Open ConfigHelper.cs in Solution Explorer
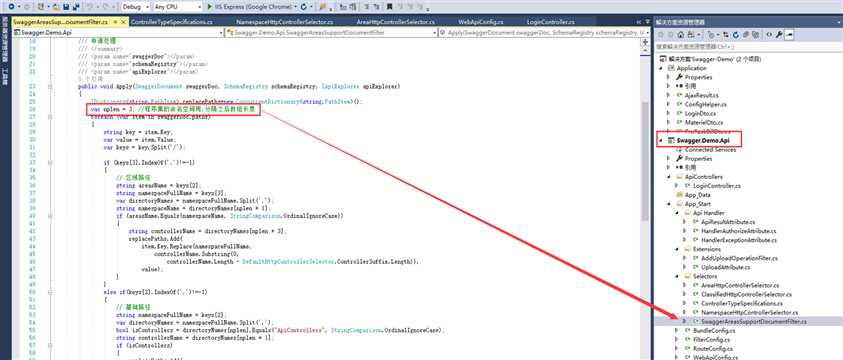This screenshot has height=360, width=843. [x=705, y=104]
